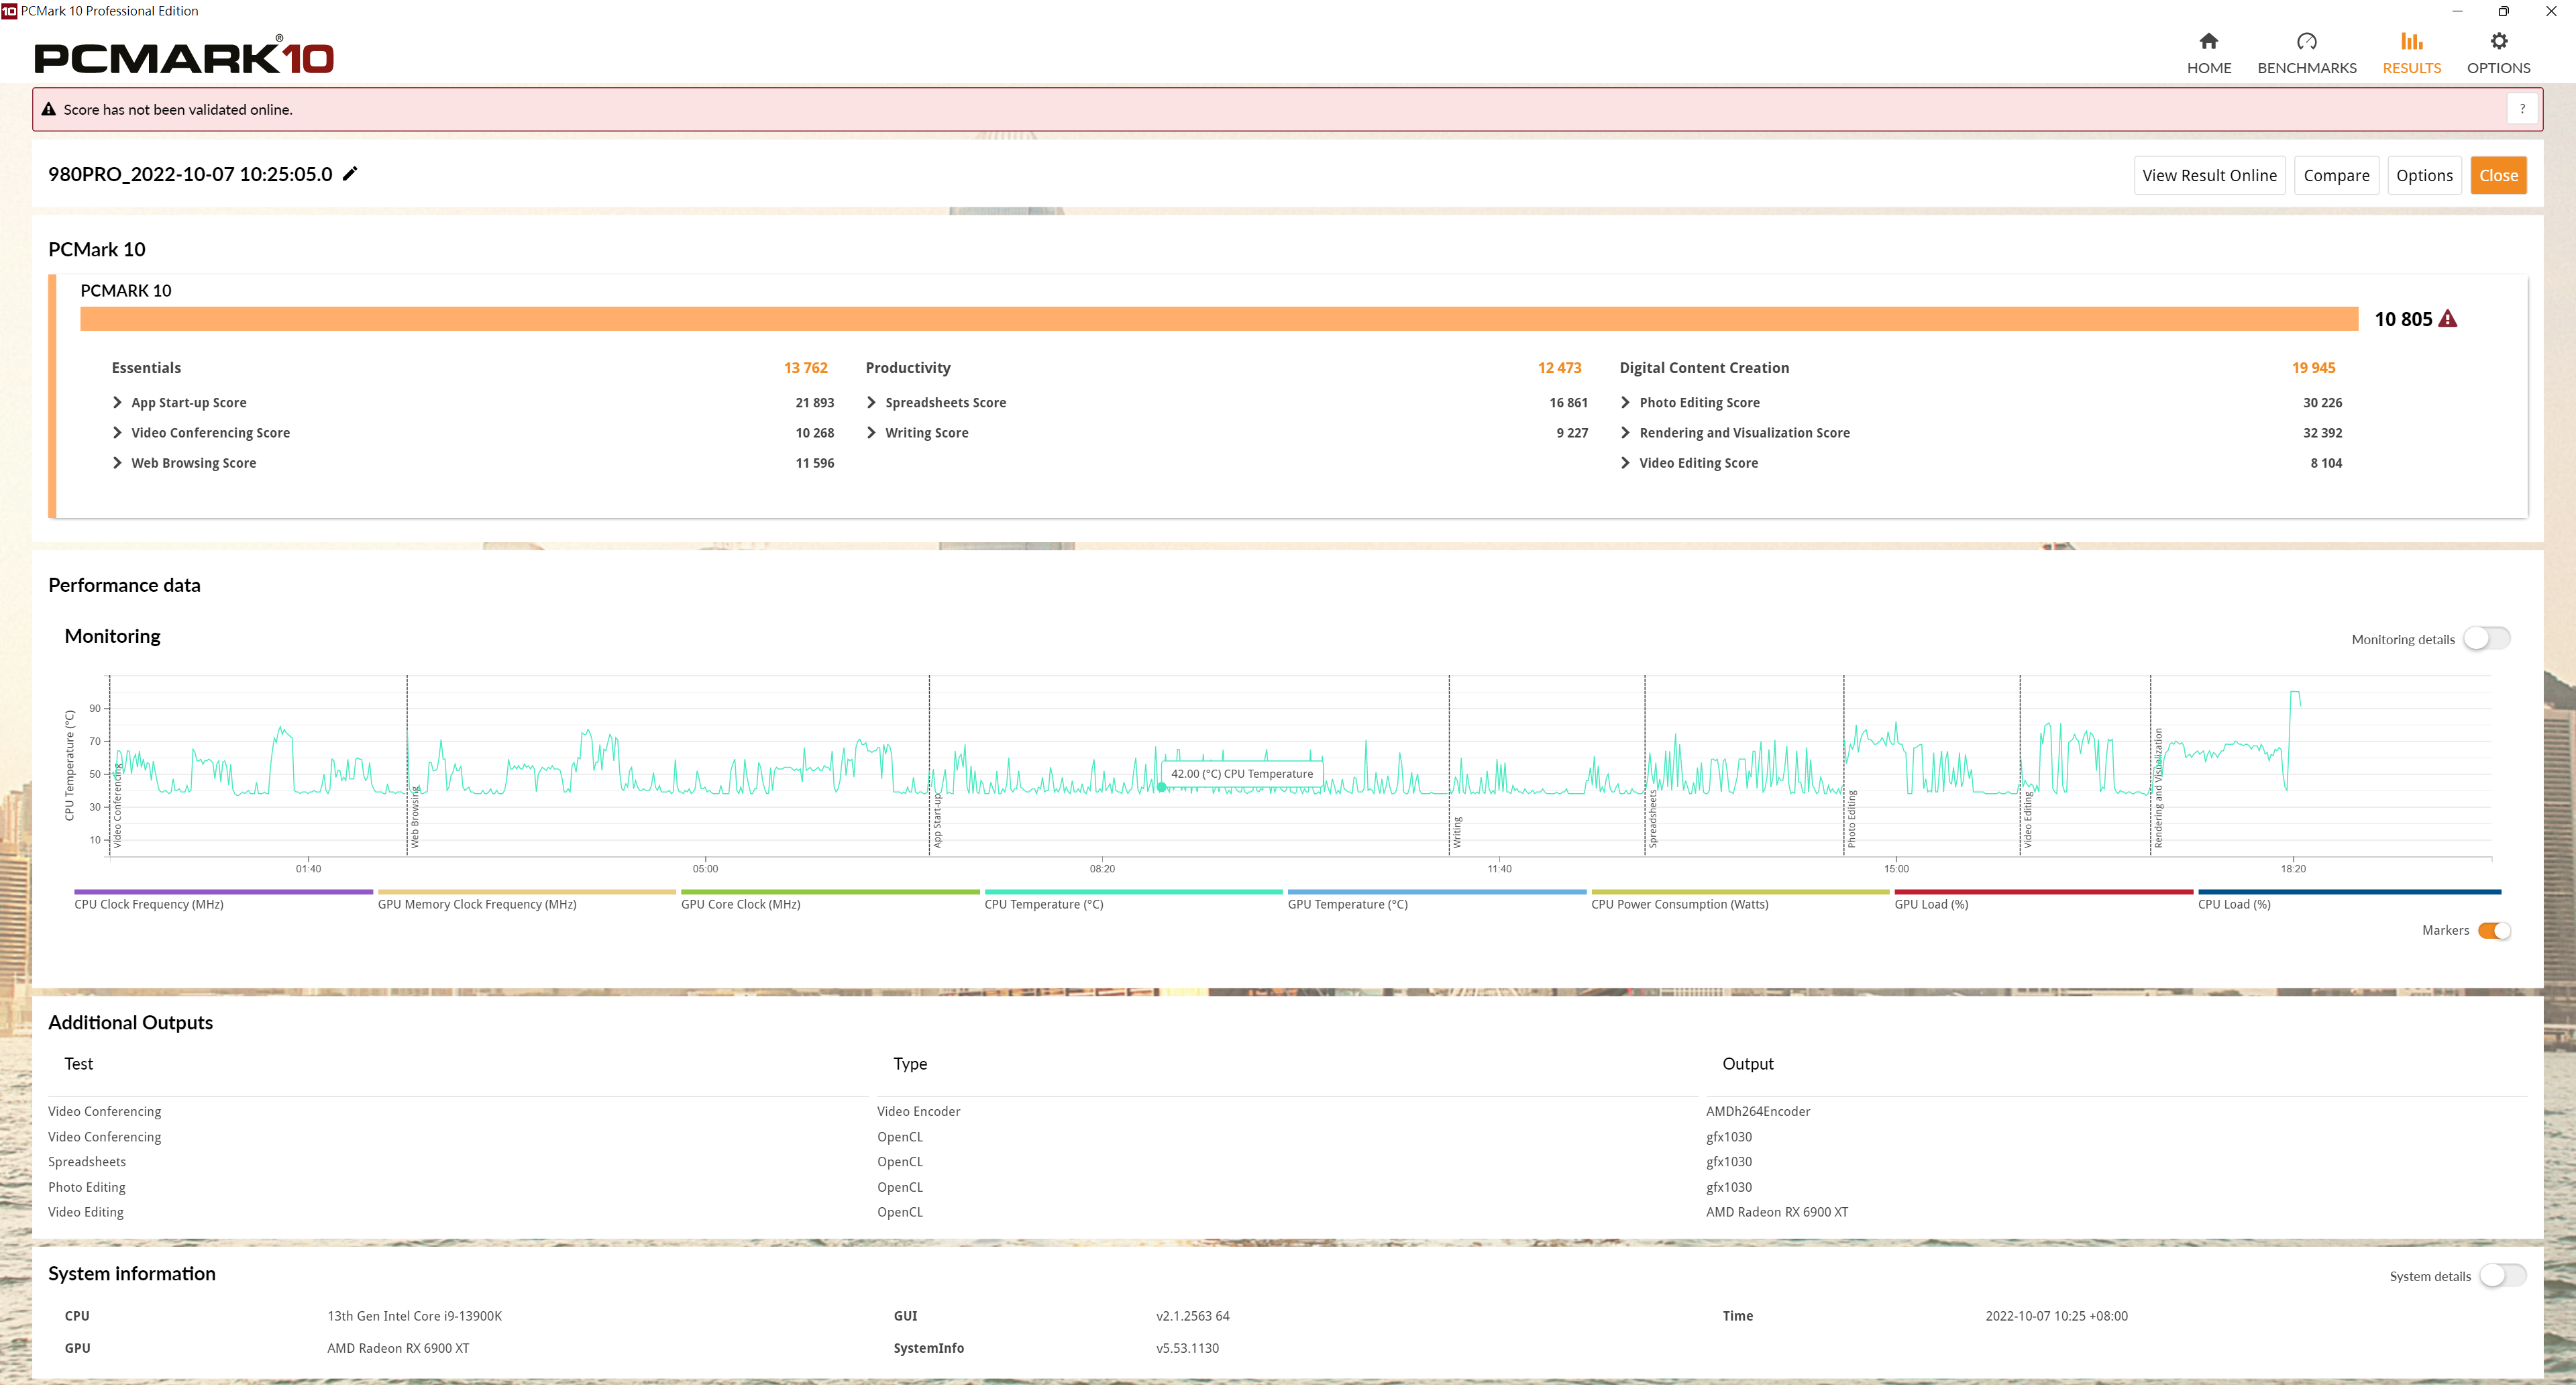Click the Spreadsheets marker on chart
This screenshot has width=2576, height=1385.
[1653, 819]
